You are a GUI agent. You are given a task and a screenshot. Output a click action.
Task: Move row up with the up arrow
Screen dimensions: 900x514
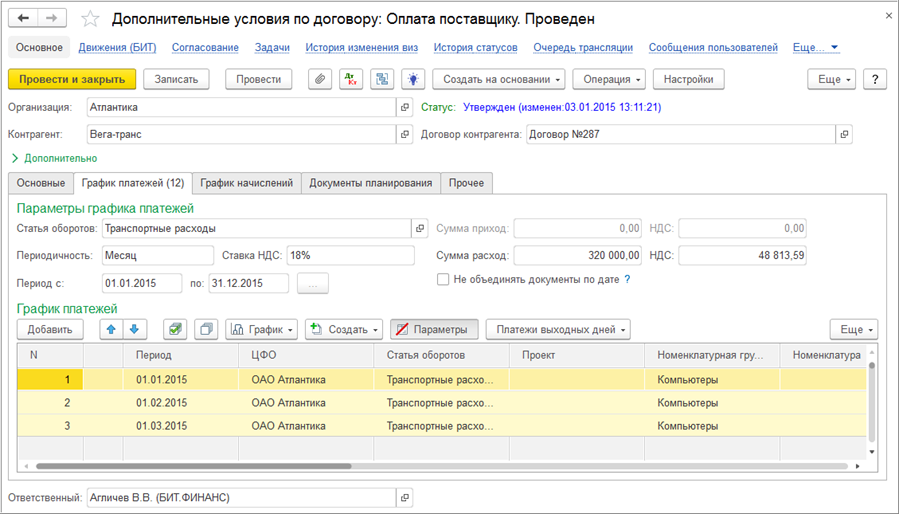(x=111, y=329)
